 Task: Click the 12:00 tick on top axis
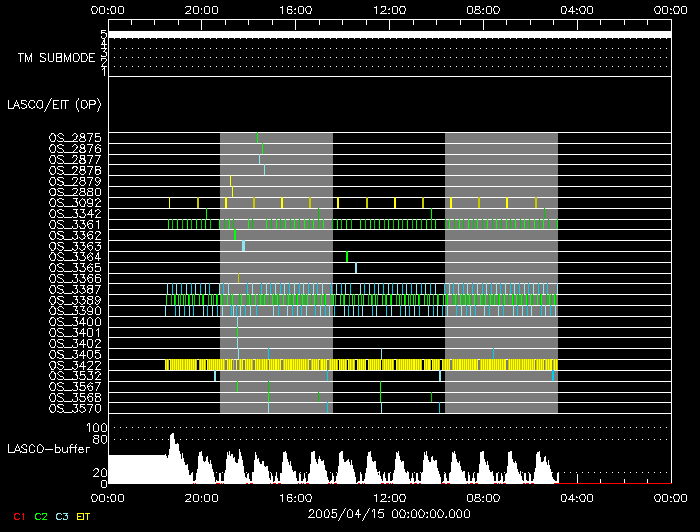(x=389, y=9)
